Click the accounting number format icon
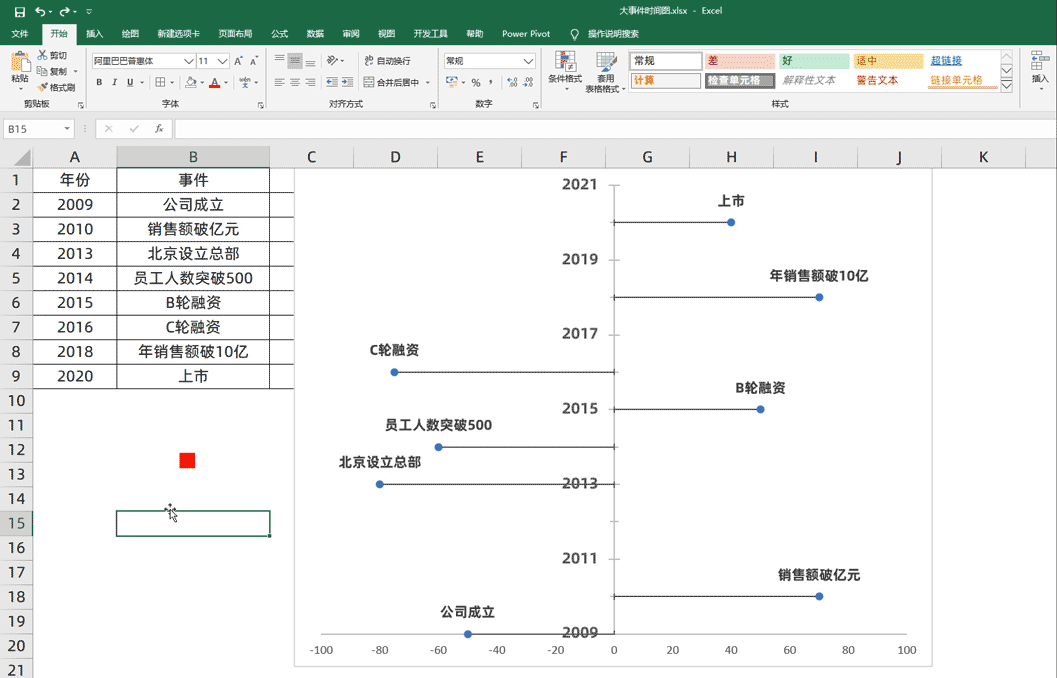This screenshot has width=1057, height=678. tap(451, 82)
